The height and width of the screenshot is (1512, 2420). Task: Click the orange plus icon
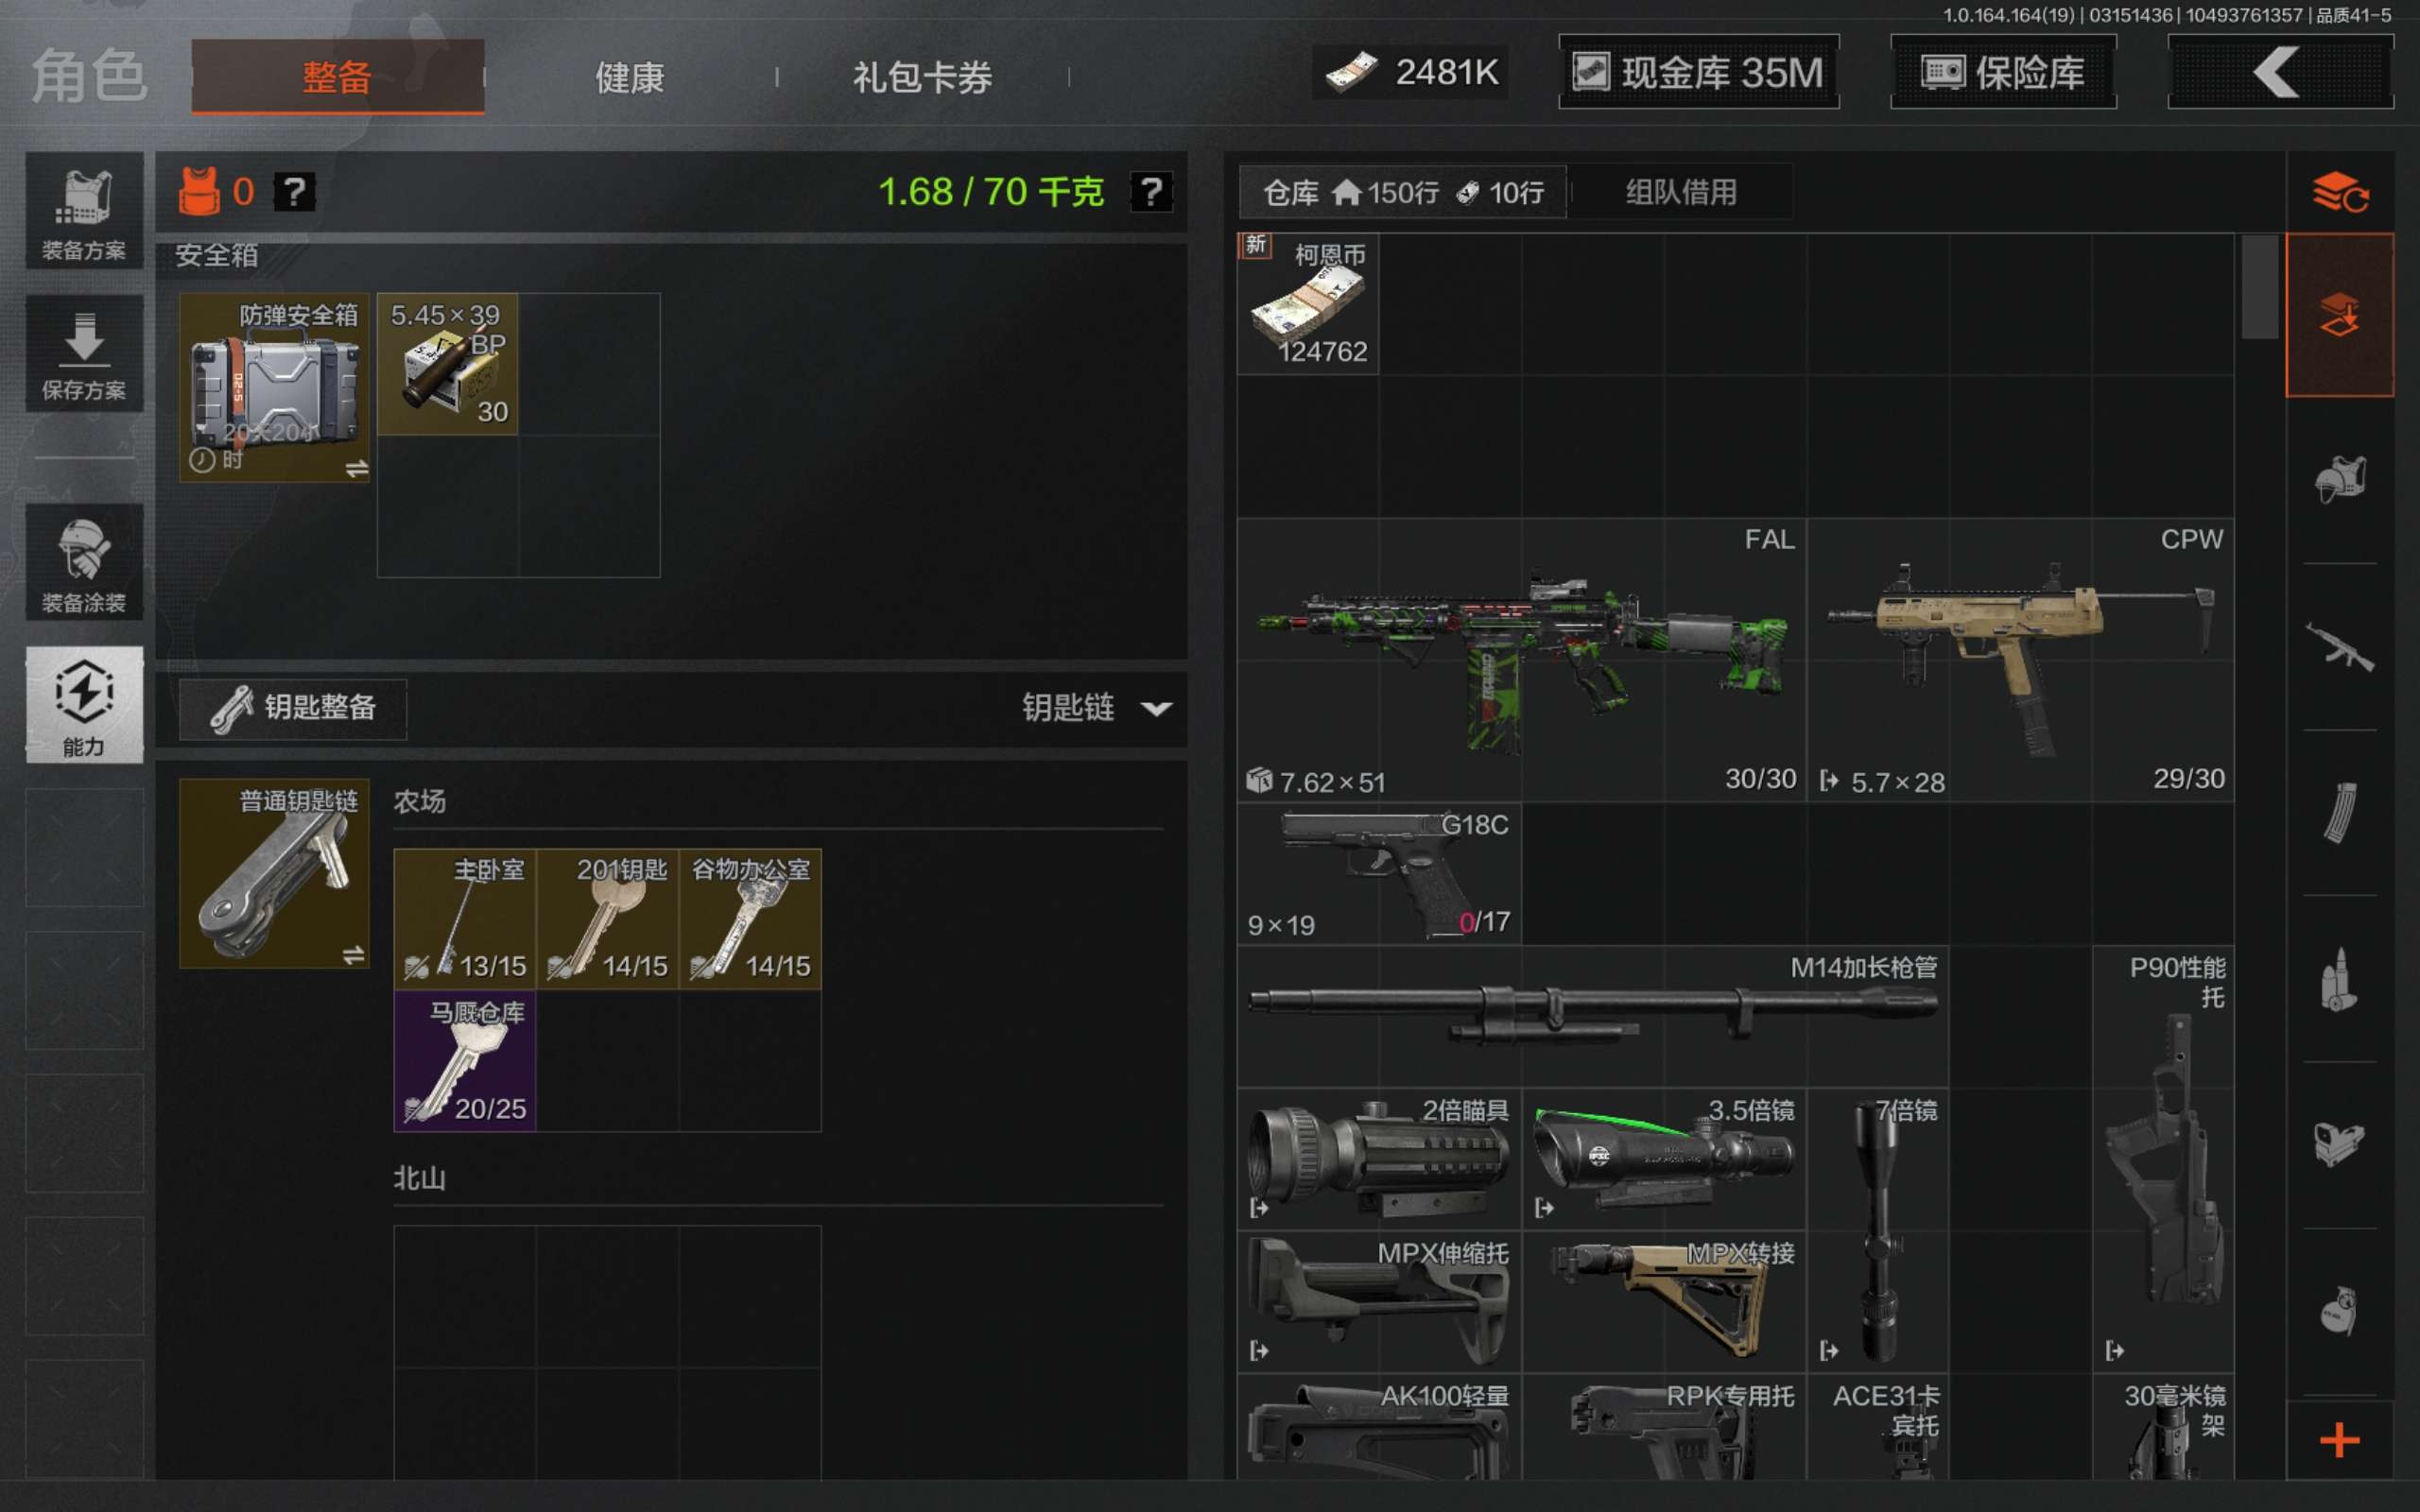pos(2340,1441)
